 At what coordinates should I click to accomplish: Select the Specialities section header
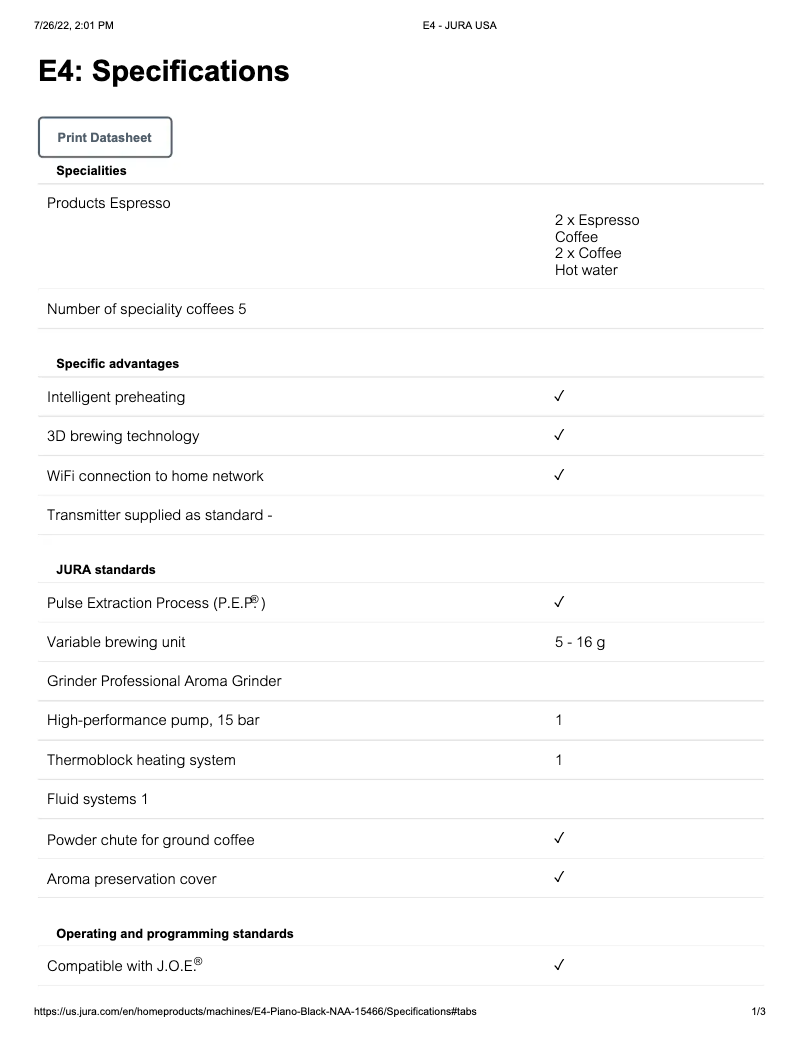91,171
